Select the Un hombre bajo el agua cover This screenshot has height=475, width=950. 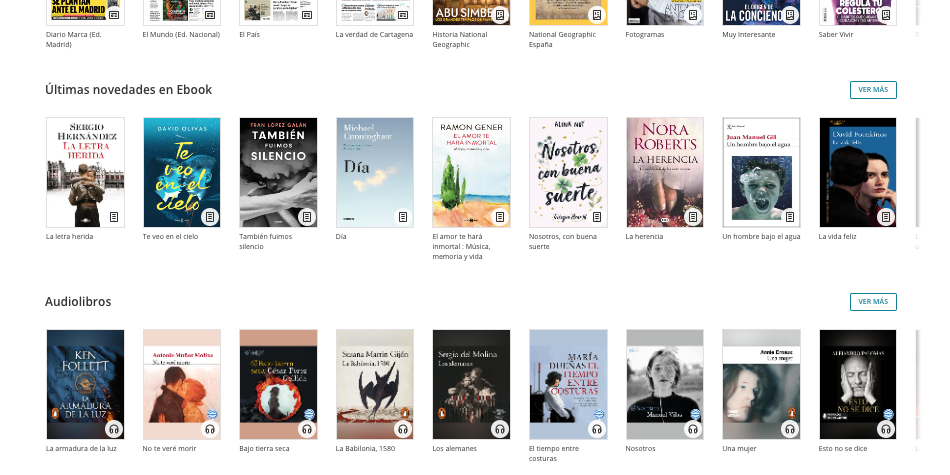pyautogui.click(x=762, y=173)
